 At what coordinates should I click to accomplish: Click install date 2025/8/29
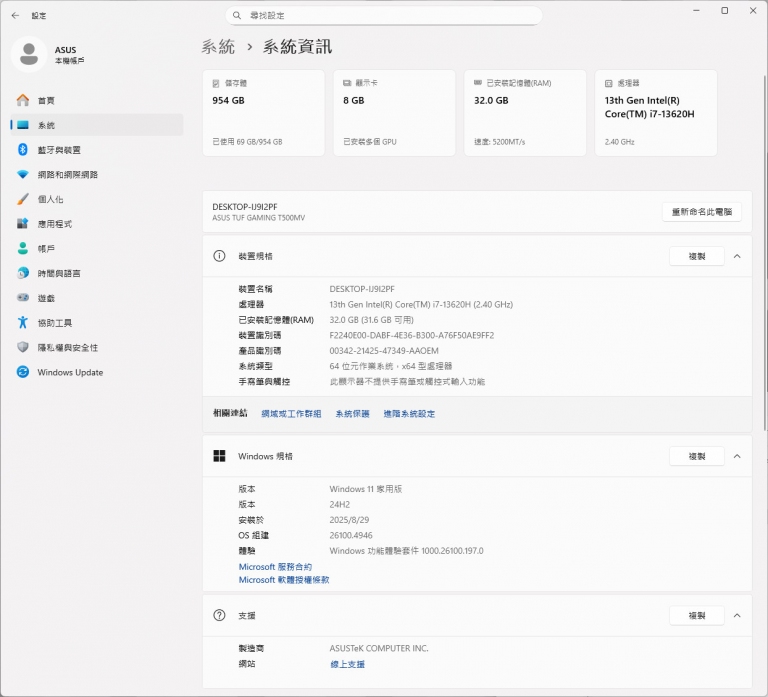pos(349,520)
